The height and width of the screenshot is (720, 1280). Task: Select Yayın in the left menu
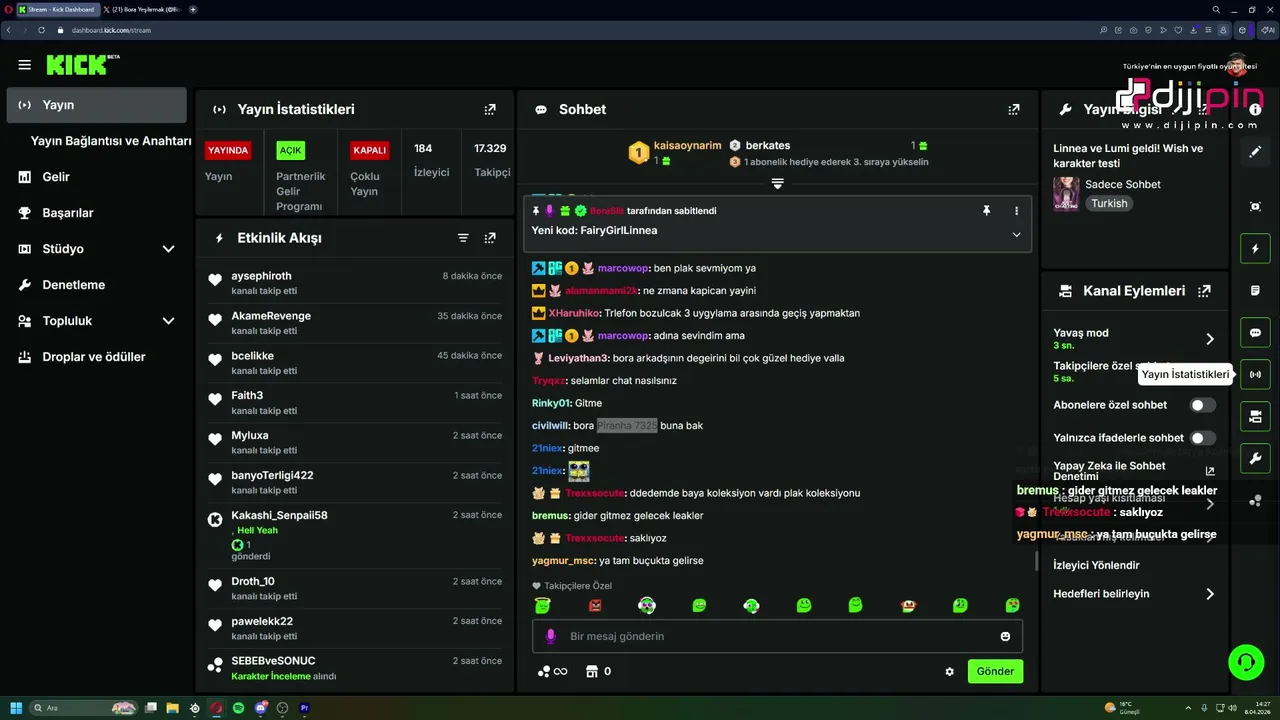tap(97, 105)
